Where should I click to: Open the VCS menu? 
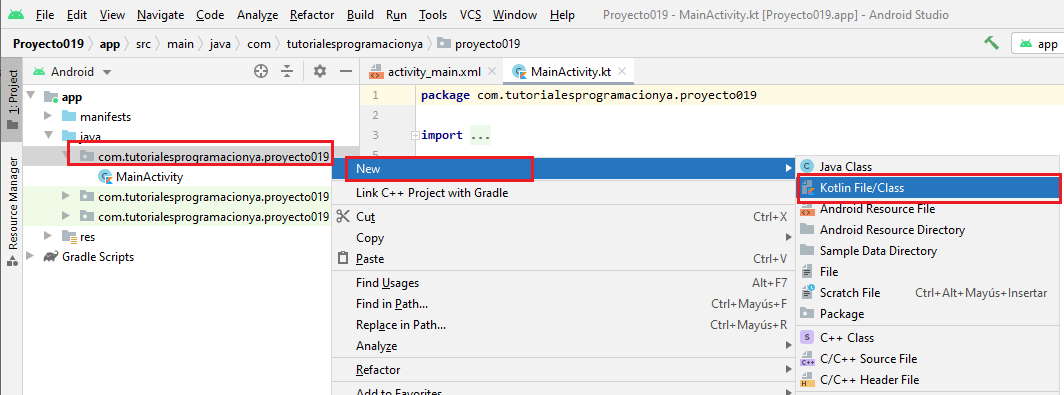click(470, 14)
